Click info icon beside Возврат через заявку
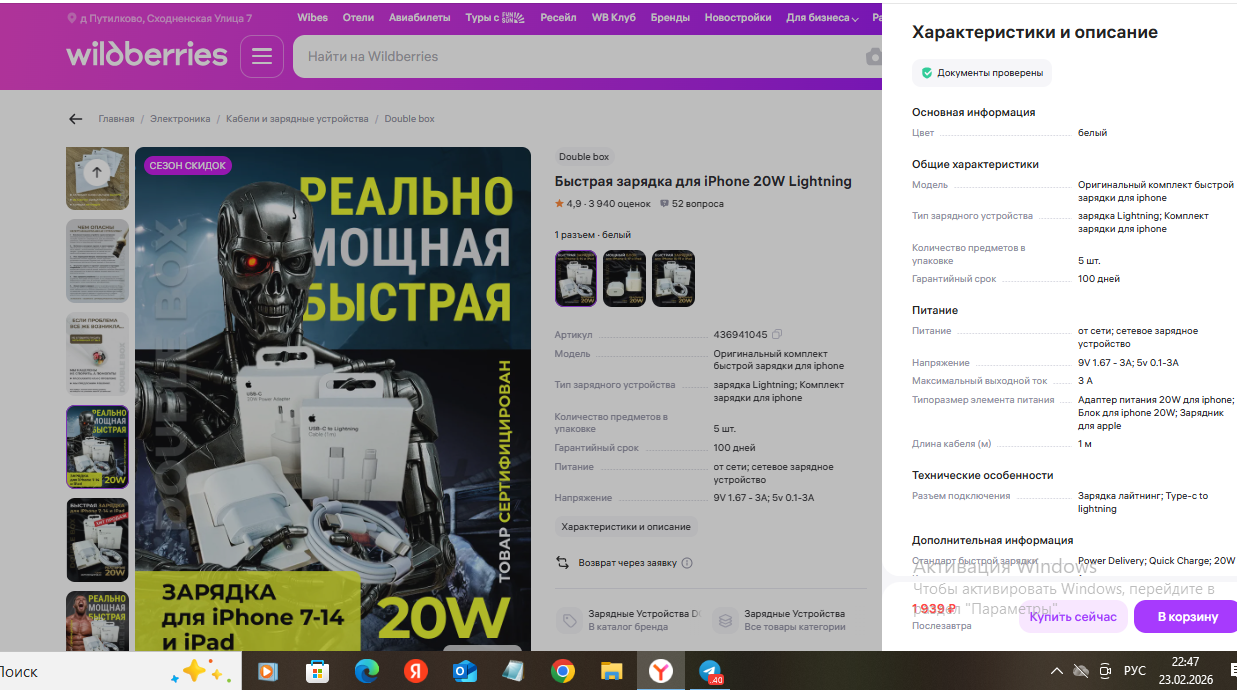The image size is (1237, 690). coord(687,563)
